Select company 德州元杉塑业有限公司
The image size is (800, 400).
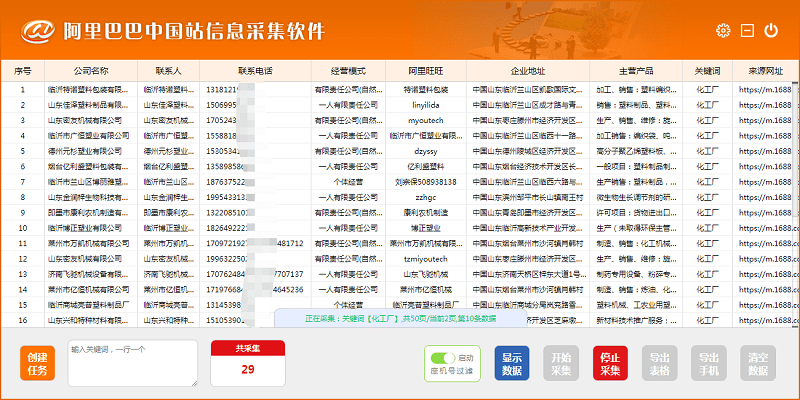(x=85, y=151)
